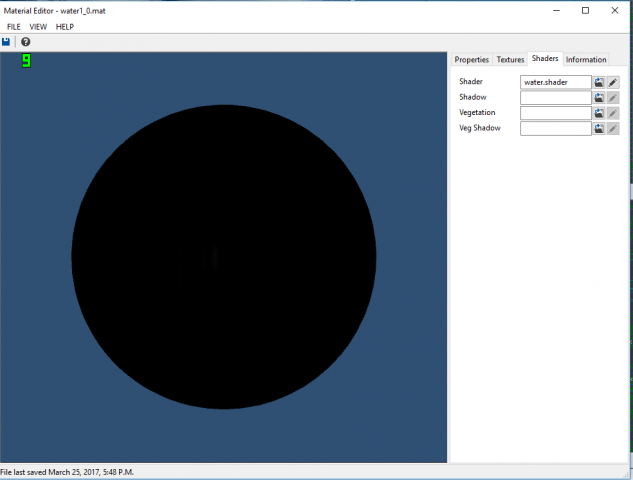This screenshot has height=480, width=633.
Task: Click the pencil icon in the Vegetation row
Action: coord(613,113)
